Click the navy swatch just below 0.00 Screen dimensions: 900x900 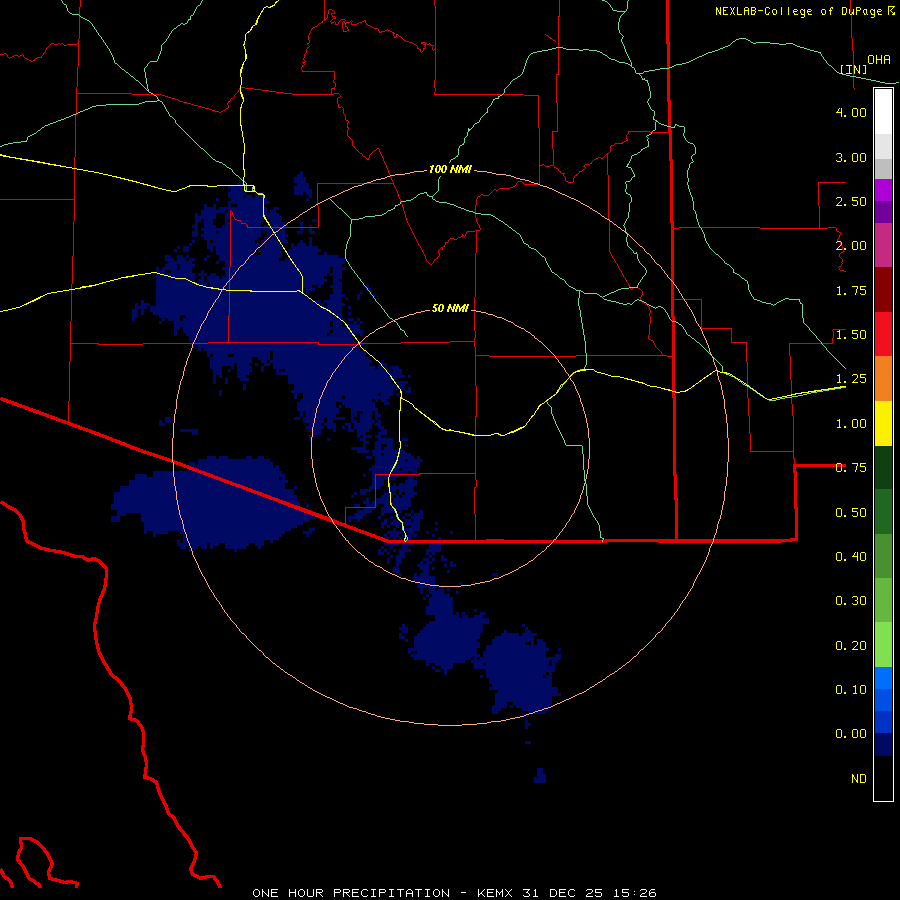883,745
